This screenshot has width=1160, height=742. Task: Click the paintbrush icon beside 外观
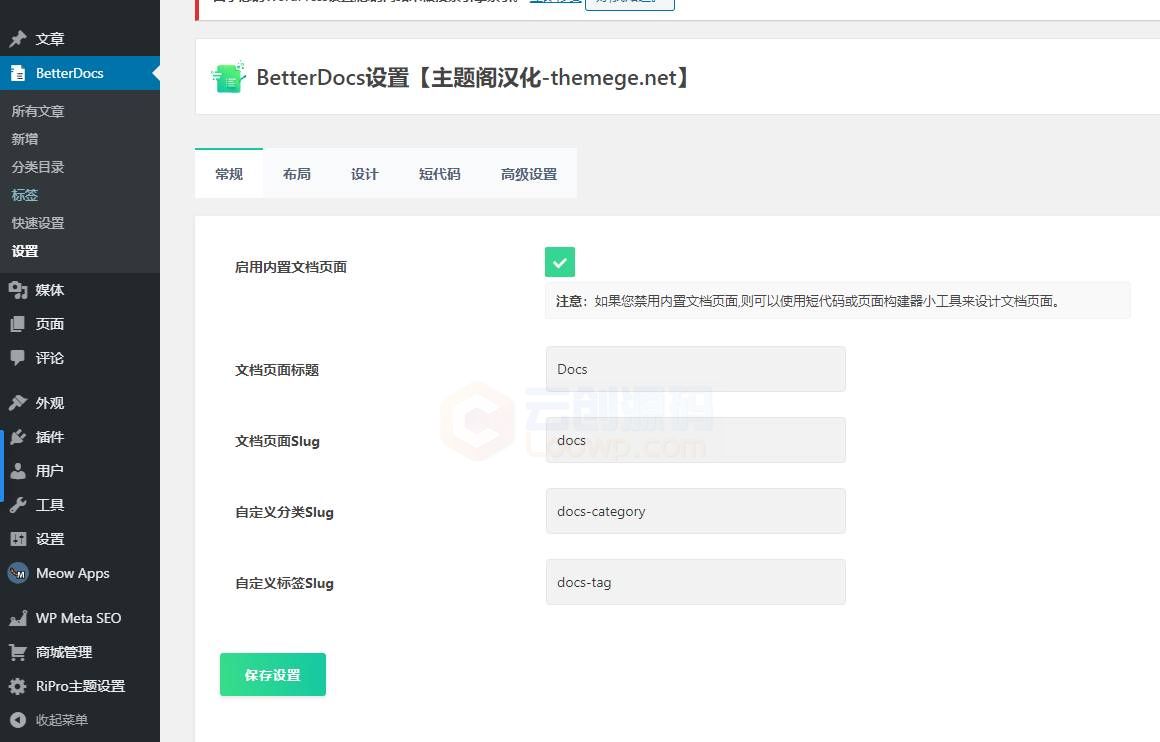coord(18,403)
